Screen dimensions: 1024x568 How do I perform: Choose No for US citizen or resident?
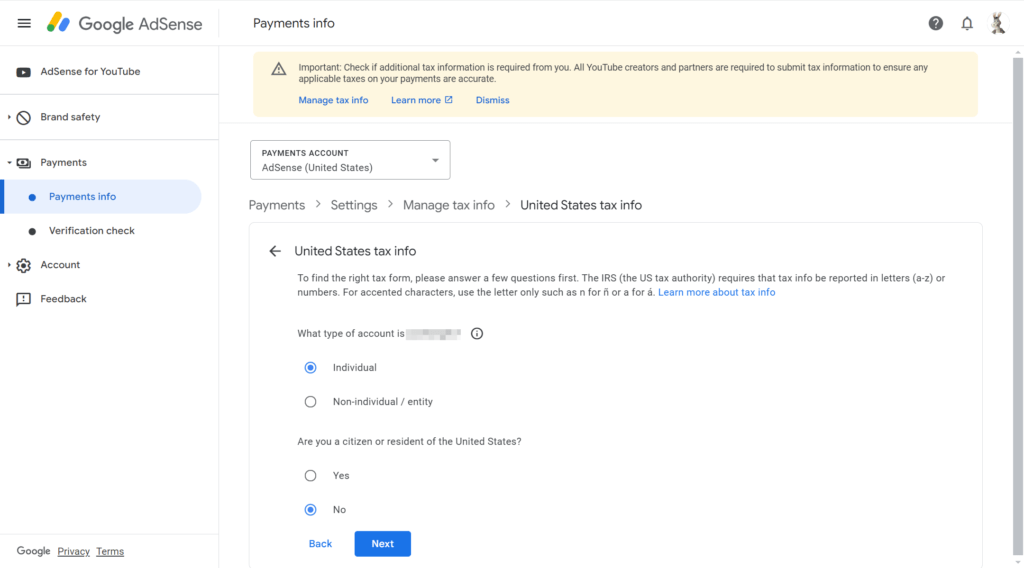point(310,509)
